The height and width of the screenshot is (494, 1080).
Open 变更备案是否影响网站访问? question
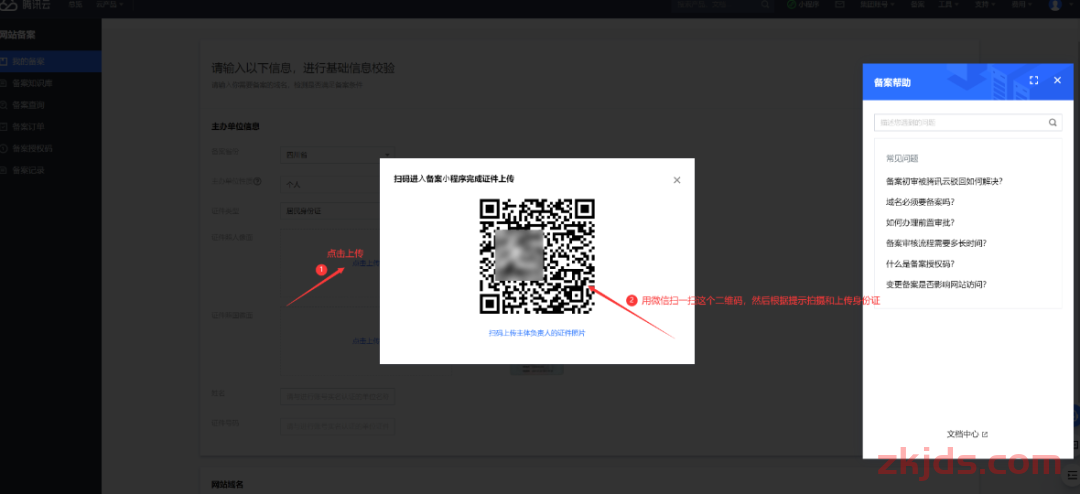pos(936,284)
